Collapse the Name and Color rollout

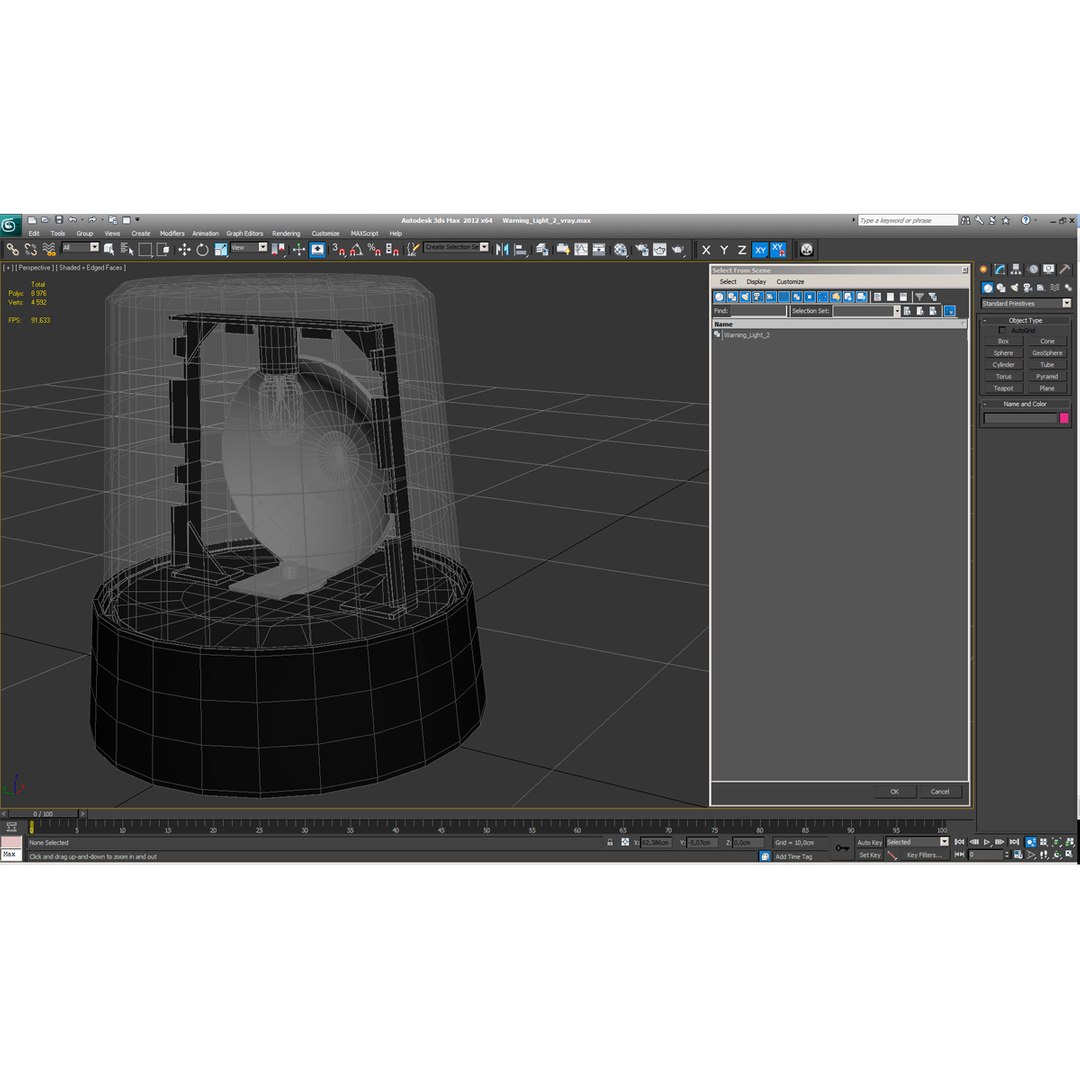click(x=1025, y=404)
